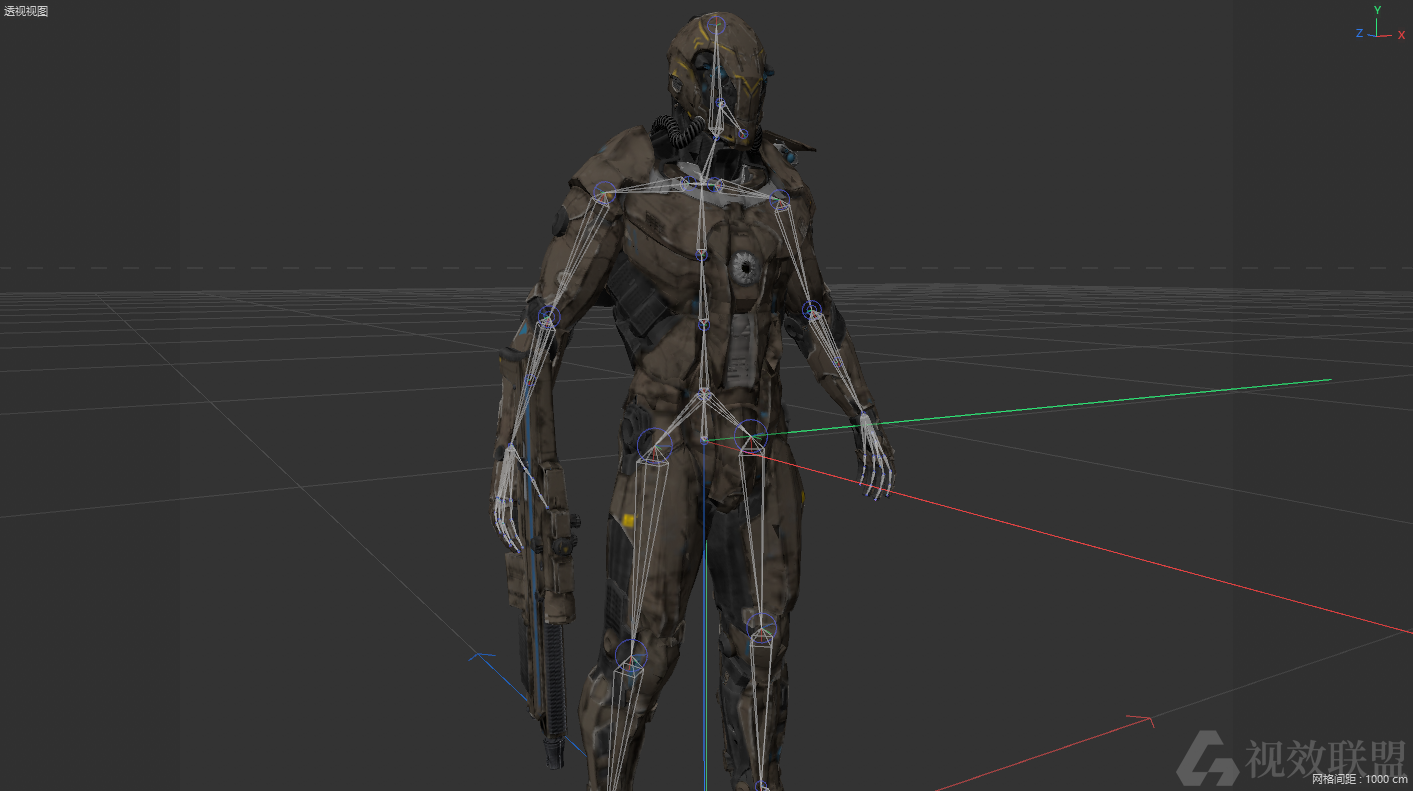Select the shoulder joint of the rifle-holding arm

click(x=603, y=191)
